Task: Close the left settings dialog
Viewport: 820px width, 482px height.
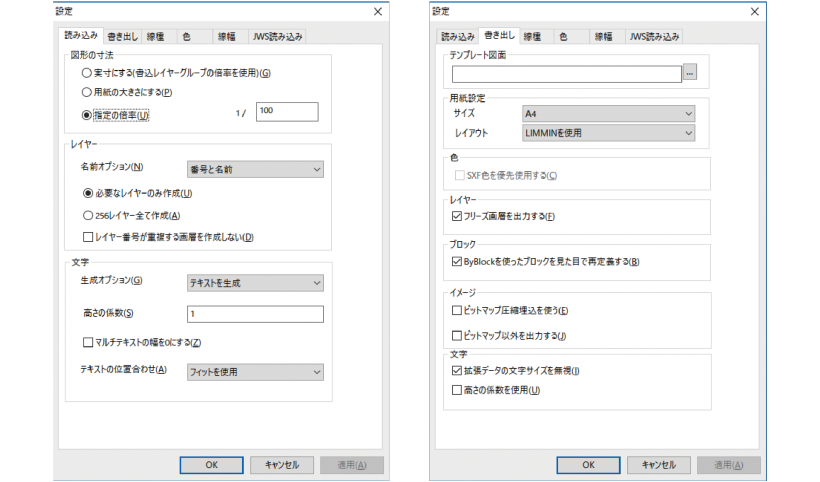Action: tap(378, 12)
